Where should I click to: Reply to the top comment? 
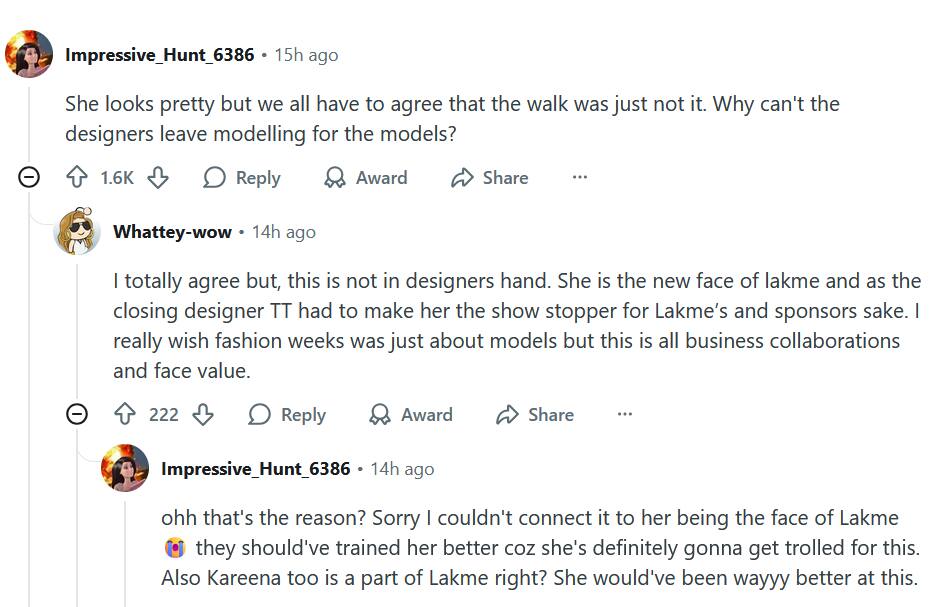point(242,178)
